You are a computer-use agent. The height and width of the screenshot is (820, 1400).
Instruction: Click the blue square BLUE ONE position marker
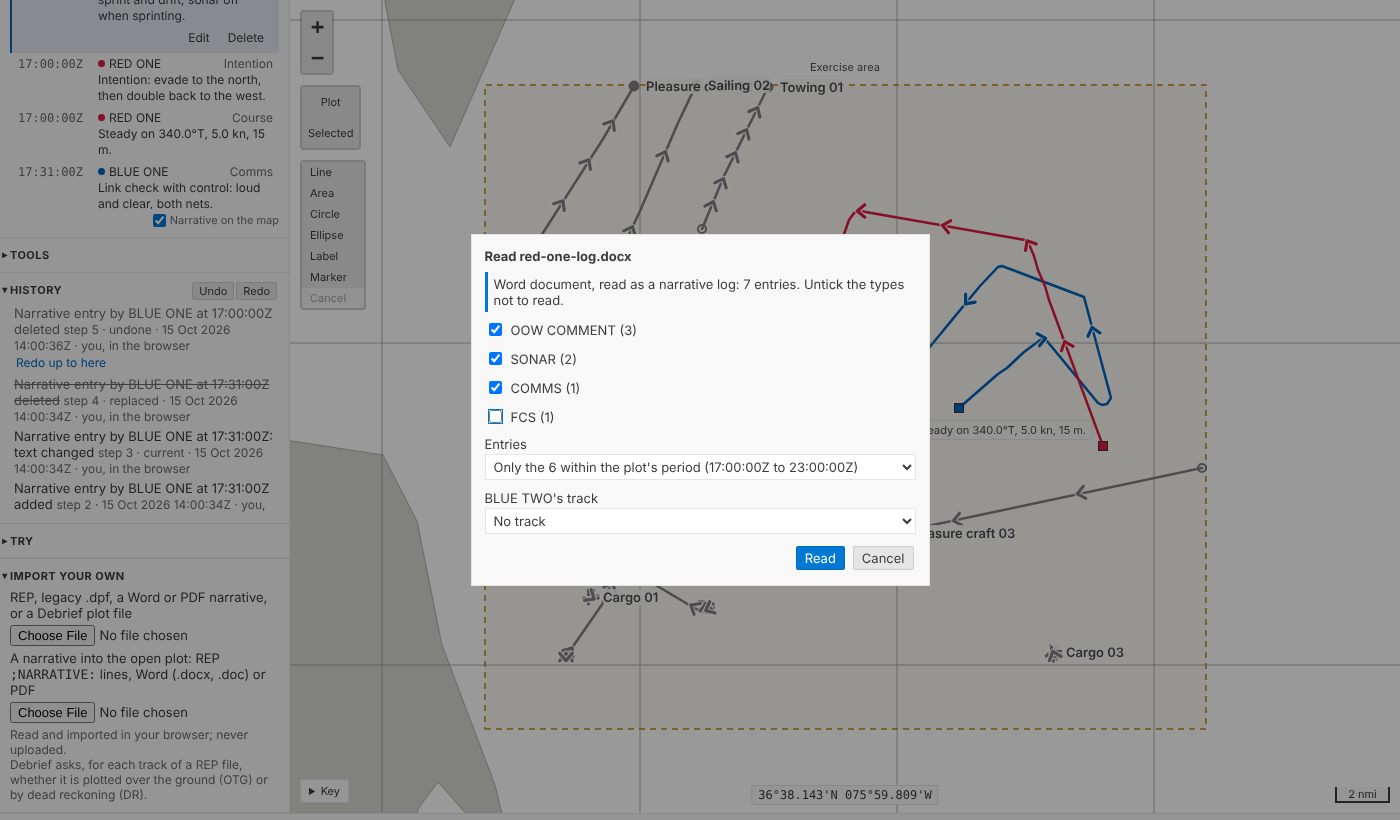959,408
